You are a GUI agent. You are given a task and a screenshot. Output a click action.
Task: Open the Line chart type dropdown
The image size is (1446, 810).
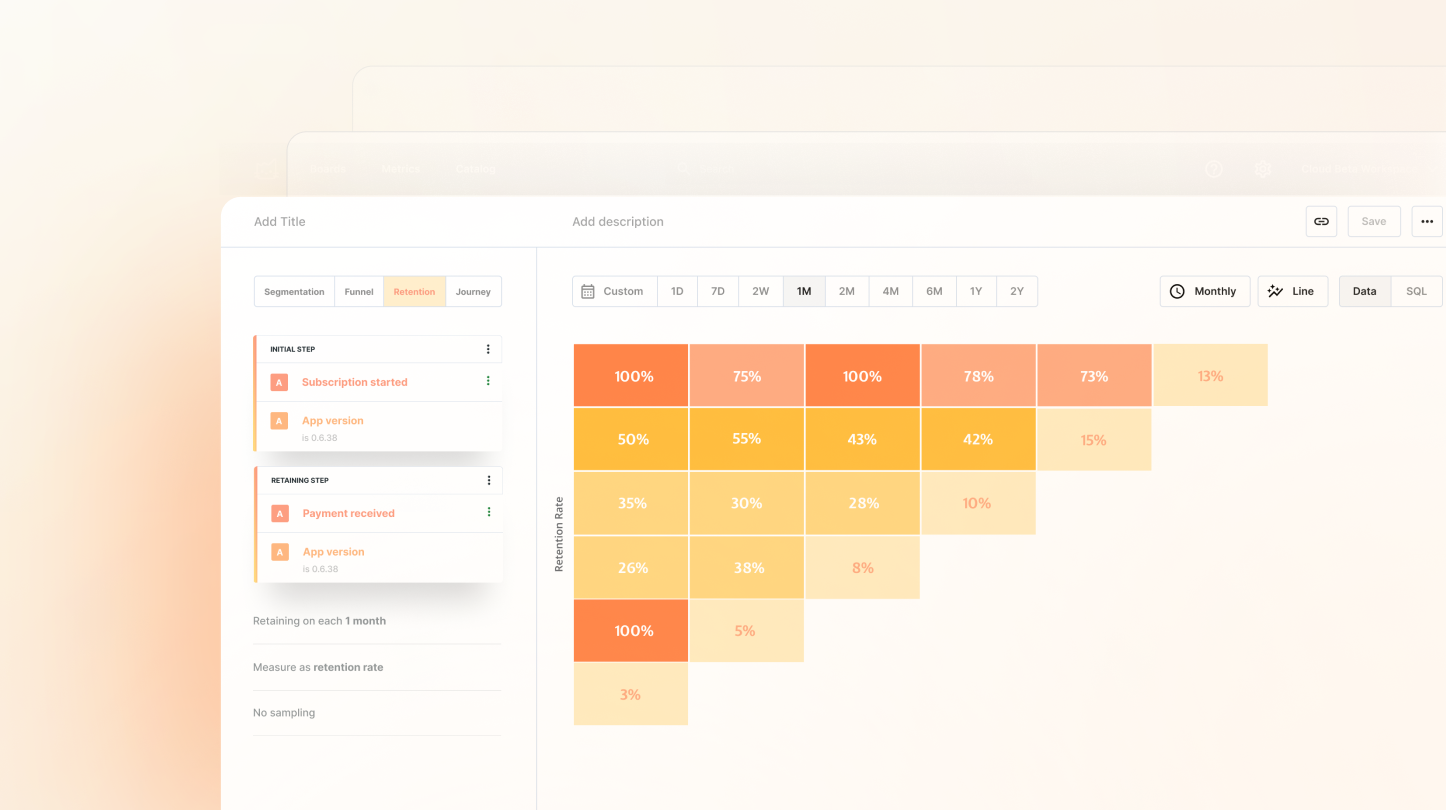tap(1292, 291)
